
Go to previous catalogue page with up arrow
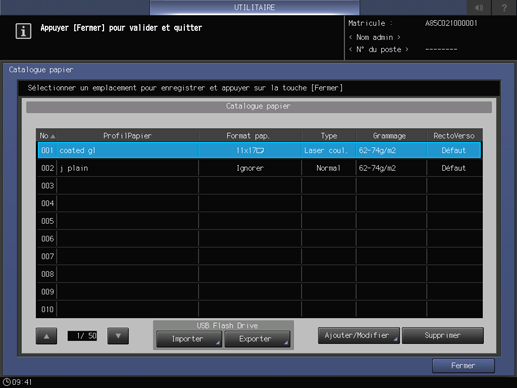[x=46, y=336]
